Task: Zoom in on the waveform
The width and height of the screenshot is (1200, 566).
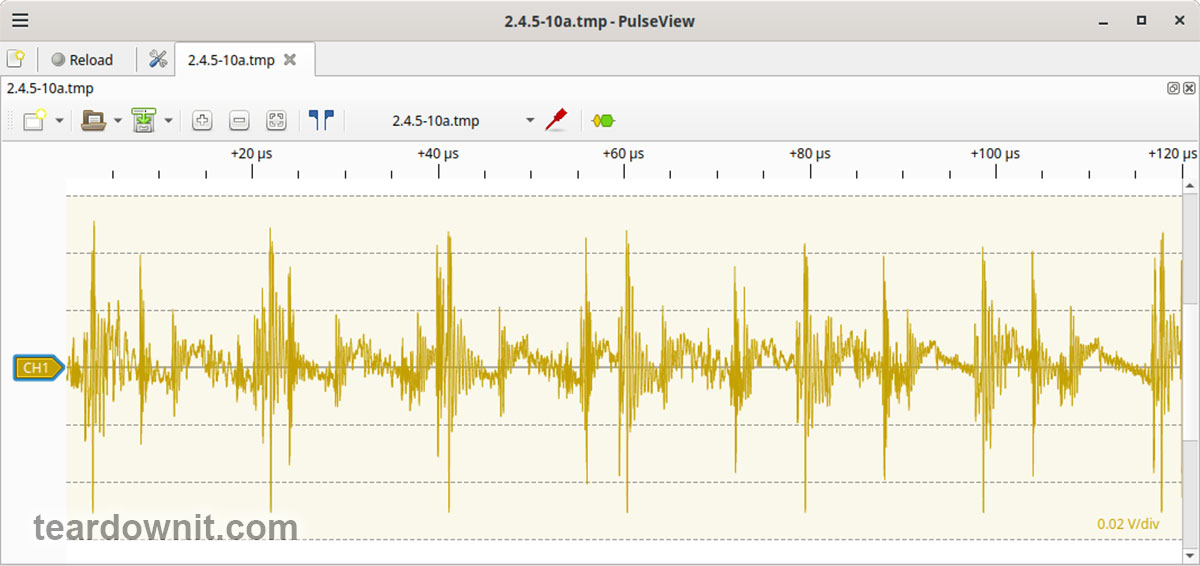Action: click(x=202, y=120)
